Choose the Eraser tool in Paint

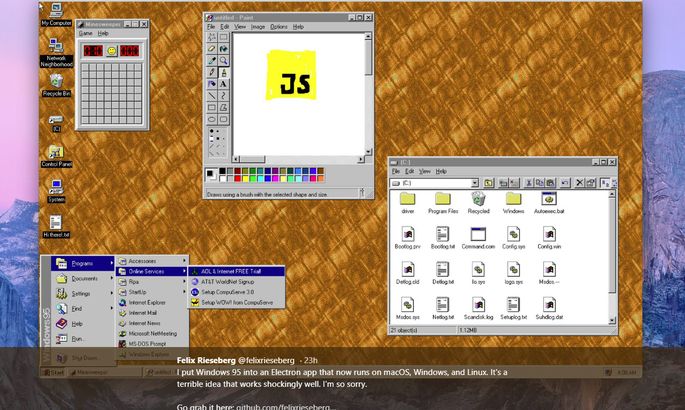[212, 49]
